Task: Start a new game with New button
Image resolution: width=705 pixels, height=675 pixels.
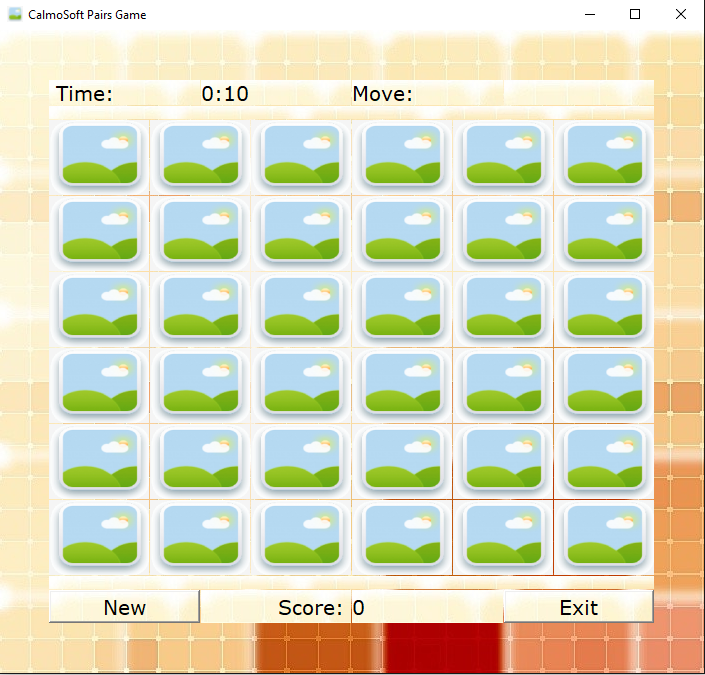Action: click(x=125, y=607)
